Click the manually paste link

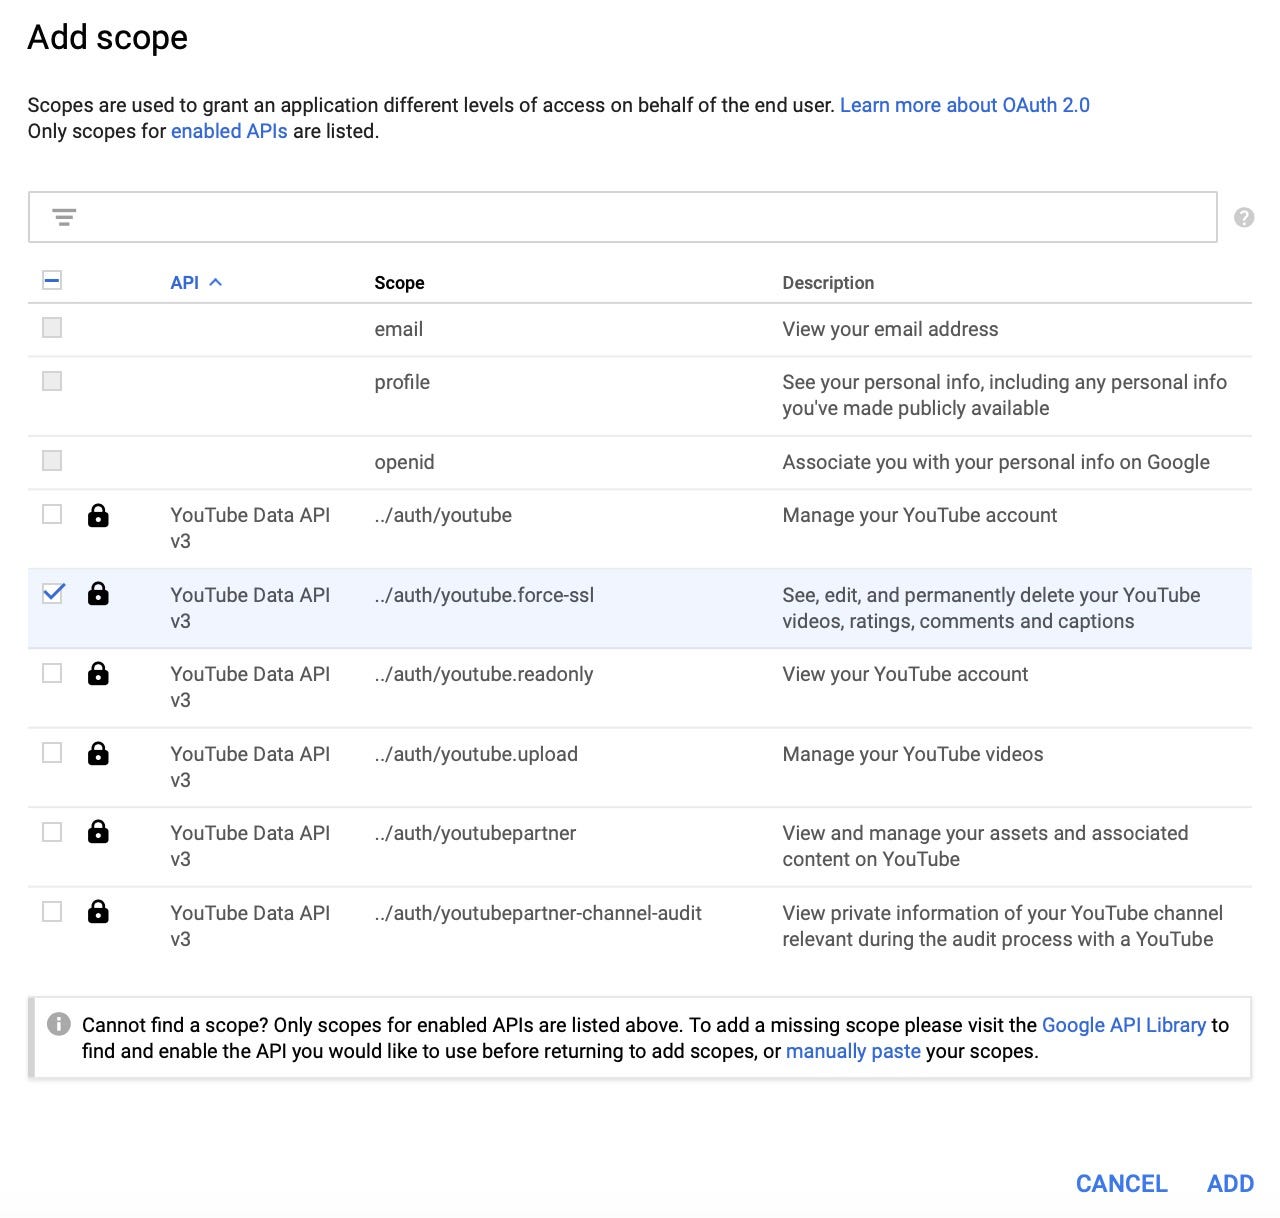[x=853, y=1051]
